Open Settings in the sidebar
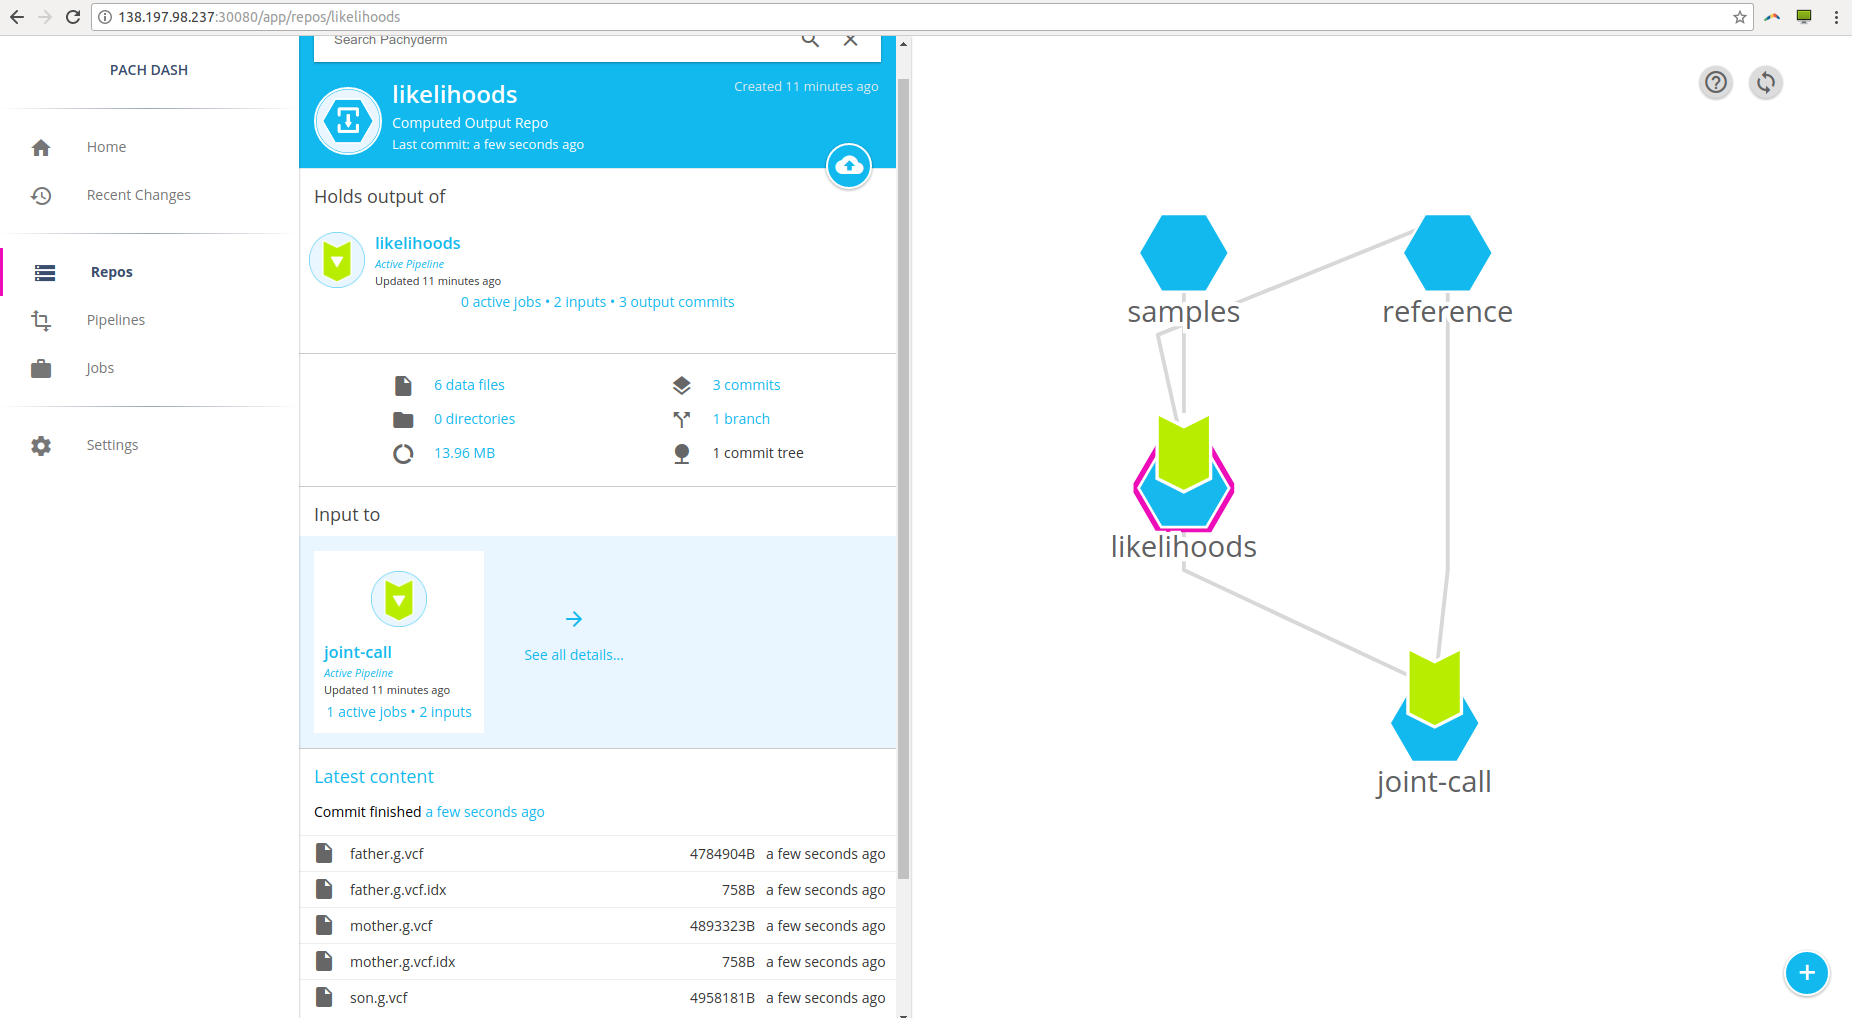Image resolution: width=1852 pixels, height=1018 pixels. point(112,445)
